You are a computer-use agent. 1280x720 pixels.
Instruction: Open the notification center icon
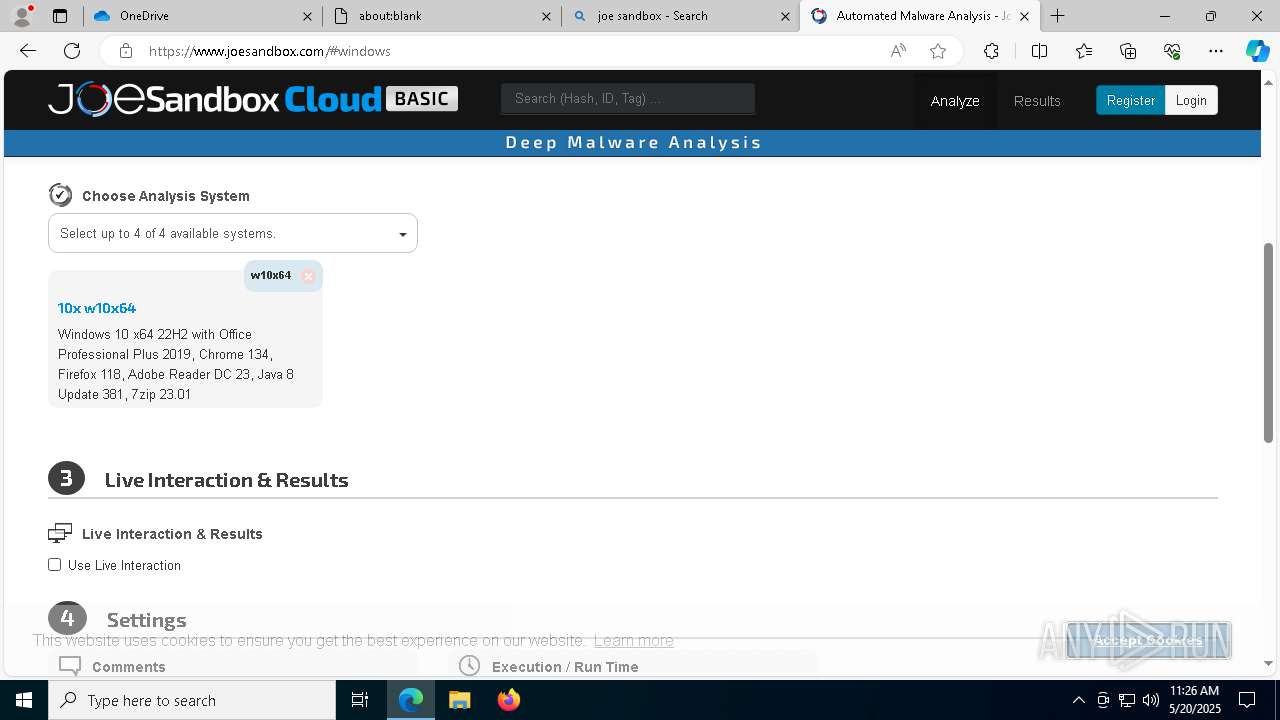1247,700
